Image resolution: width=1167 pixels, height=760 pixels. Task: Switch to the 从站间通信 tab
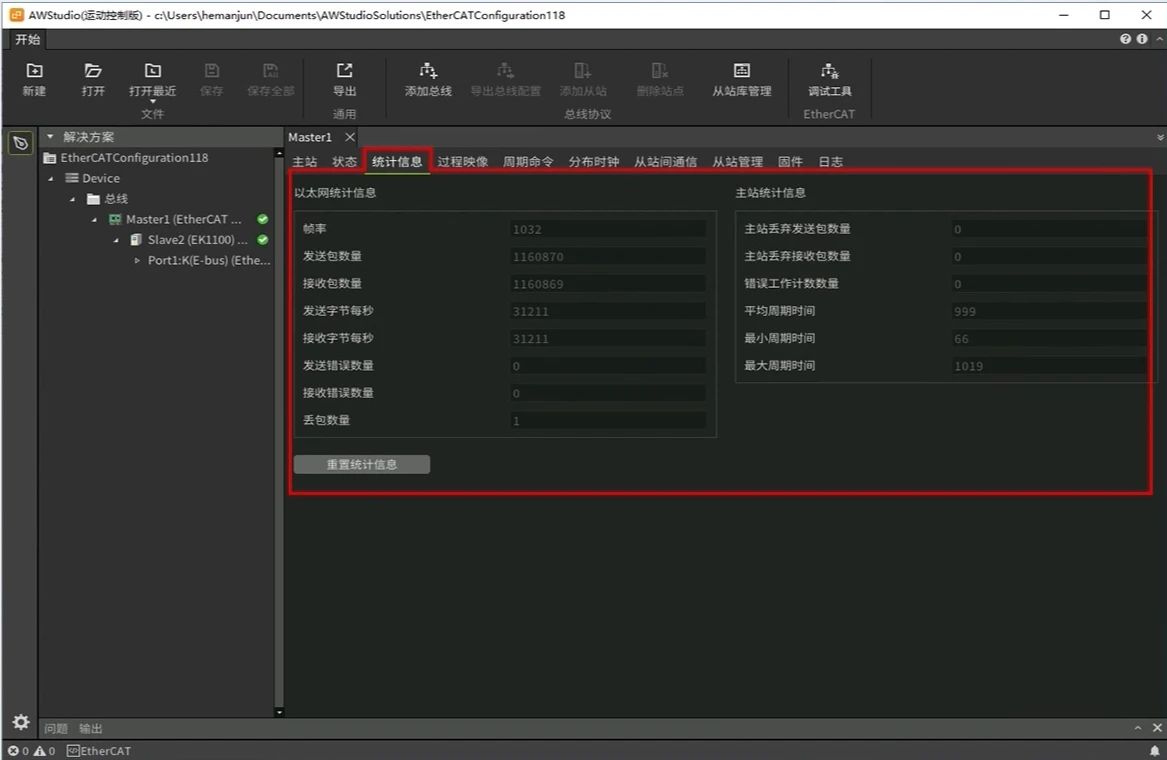pyautogui.click(x=665, y=162)
